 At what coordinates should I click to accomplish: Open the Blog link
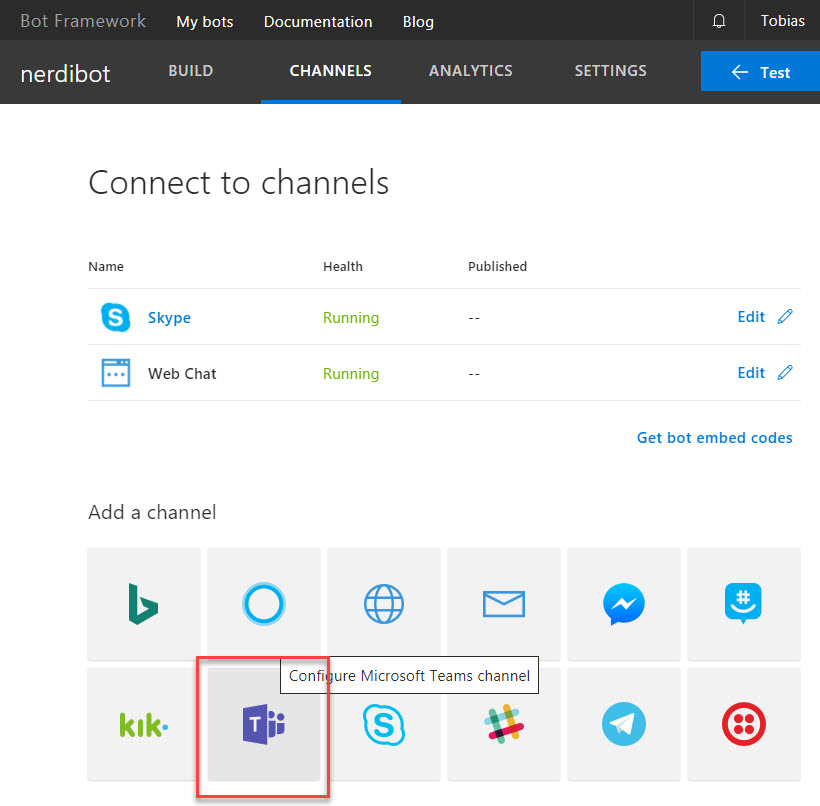tap(418, 21)
